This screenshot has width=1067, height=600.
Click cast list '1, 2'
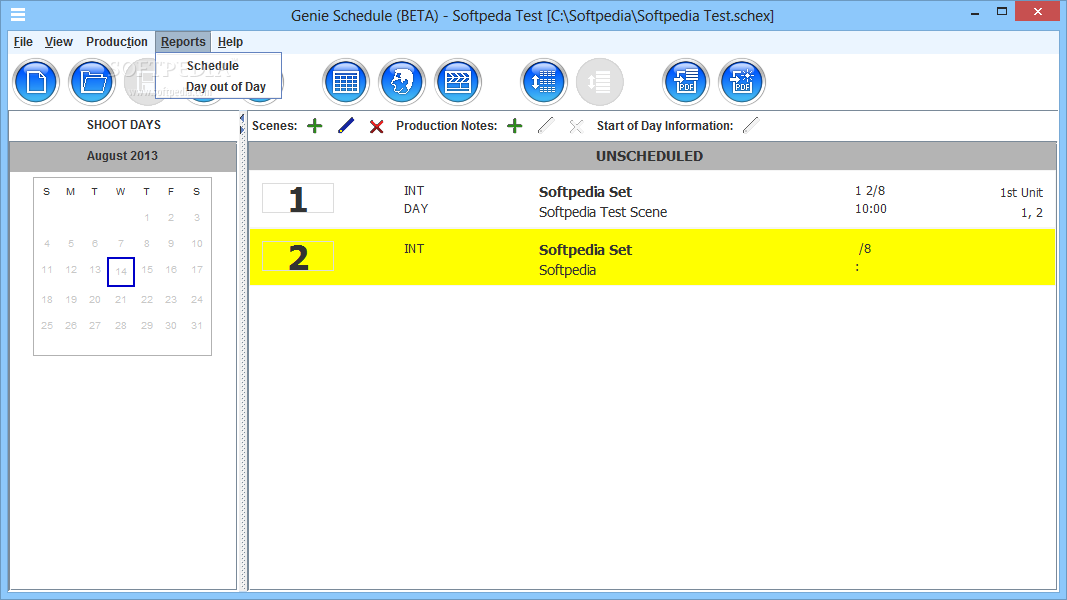[1032, 213]
